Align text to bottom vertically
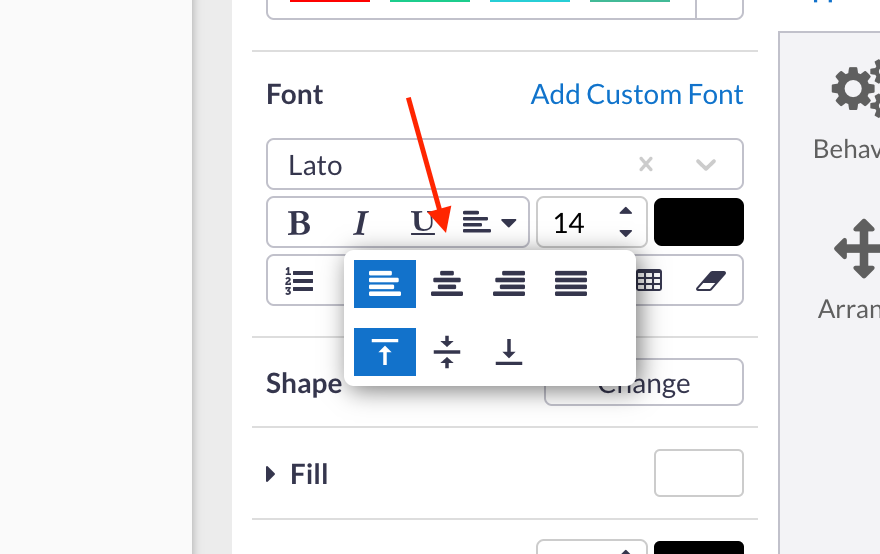The height and width of the screenshot is (554, 880). click(509, 352)
